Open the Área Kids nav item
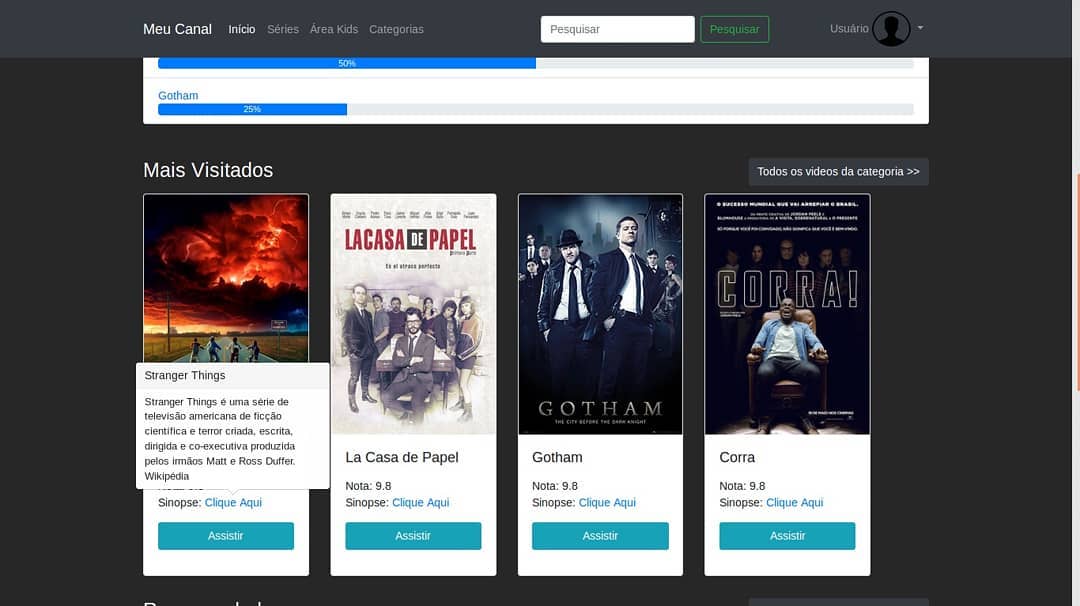The image size is (1080, 606). coord(333,29)
